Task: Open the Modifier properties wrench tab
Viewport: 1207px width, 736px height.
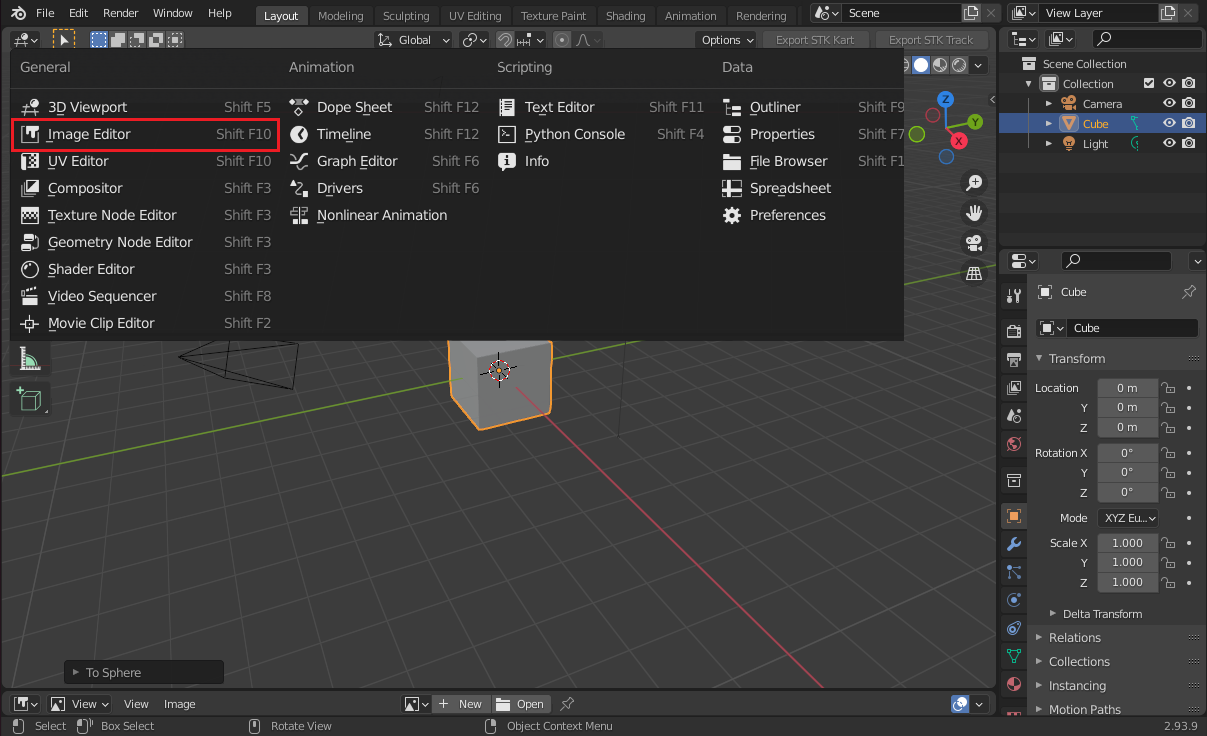Action: pos(1014,544)
